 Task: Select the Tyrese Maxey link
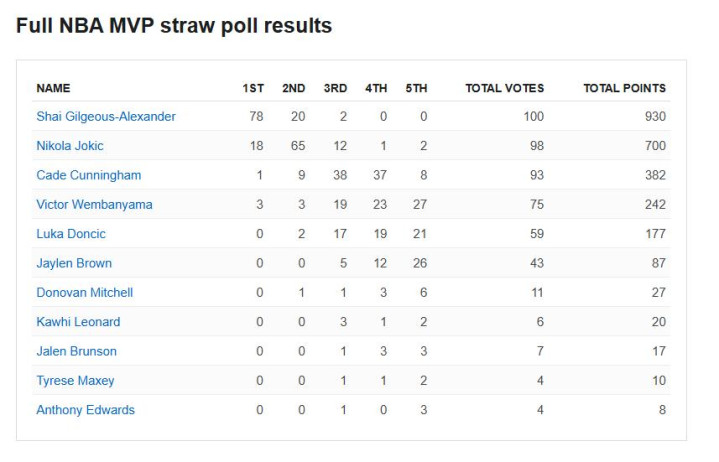click(x=75, y=381)
